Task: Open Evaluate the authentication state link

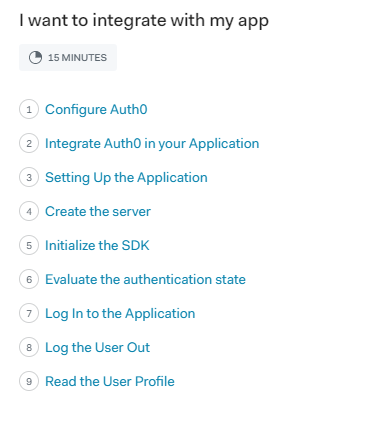Action: coord(145,279)
